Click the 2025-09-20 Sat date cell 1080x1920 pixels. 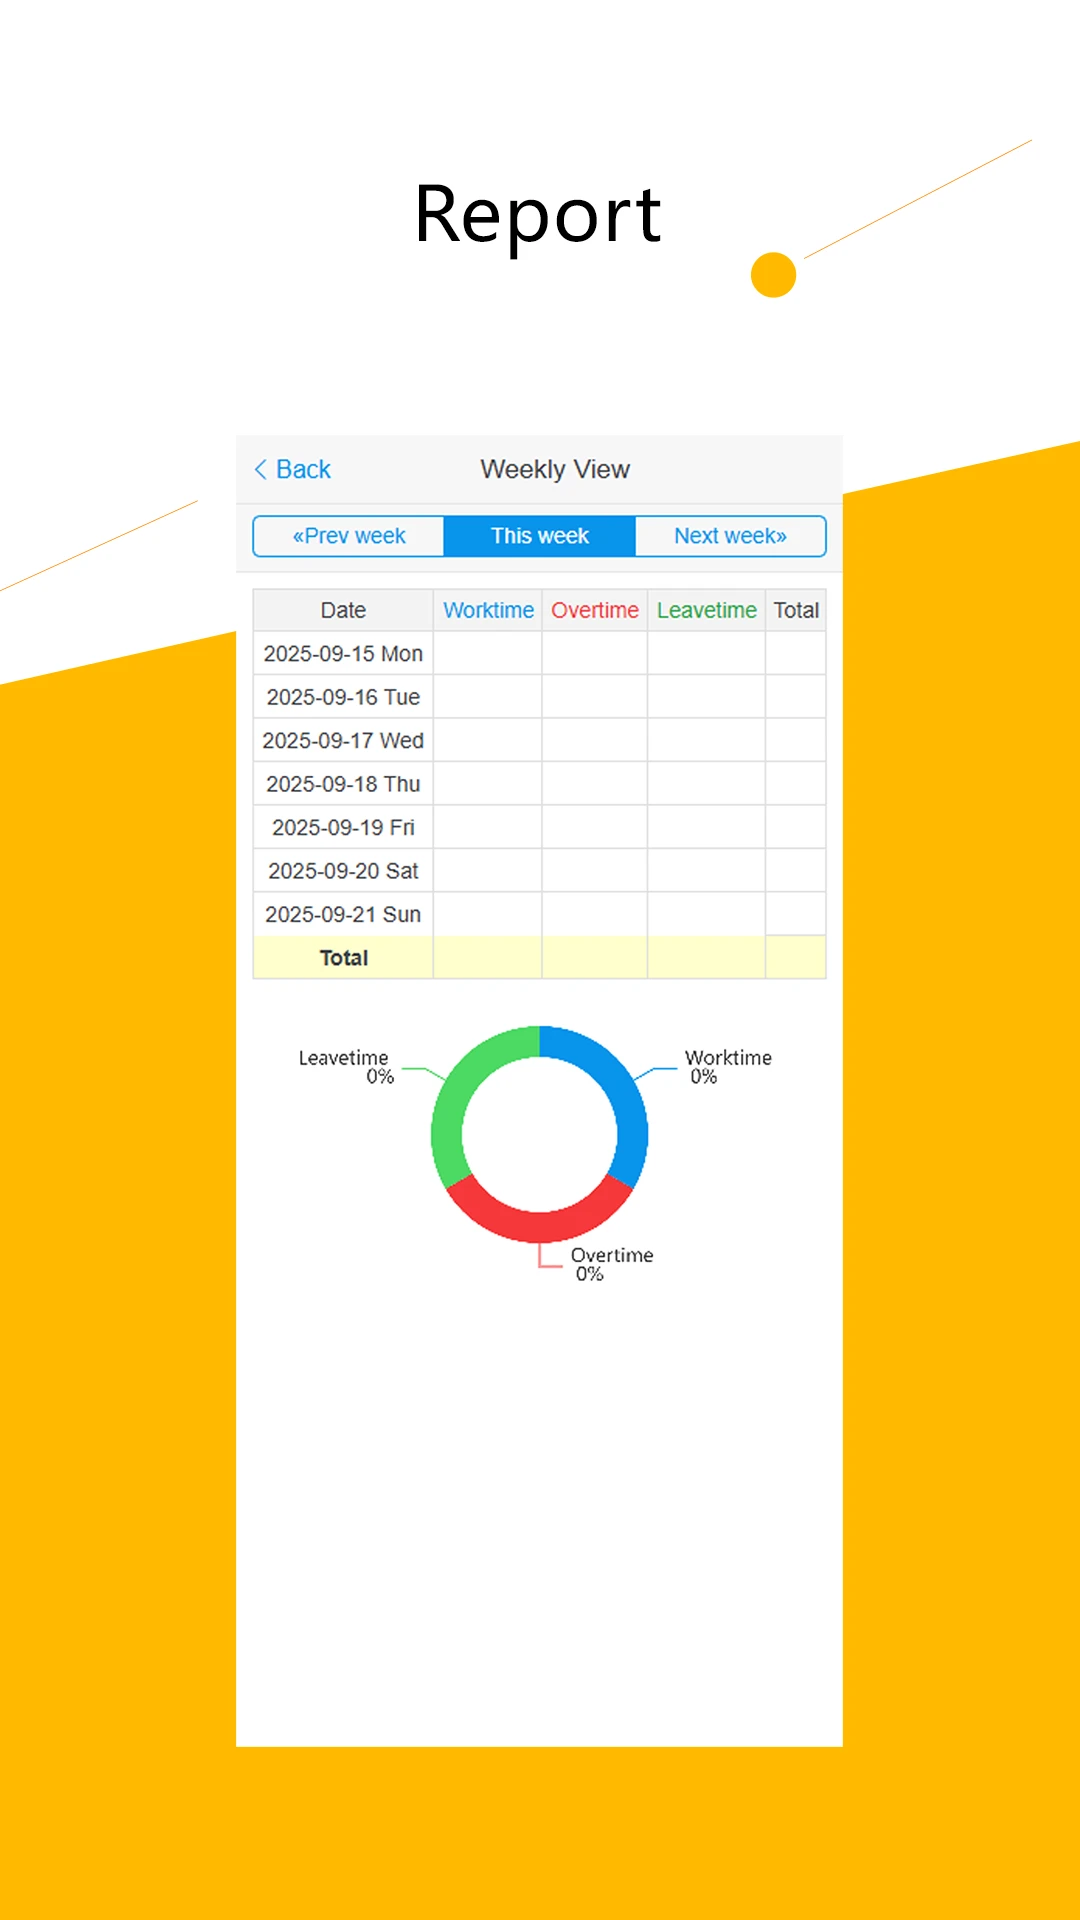[343, 871]
